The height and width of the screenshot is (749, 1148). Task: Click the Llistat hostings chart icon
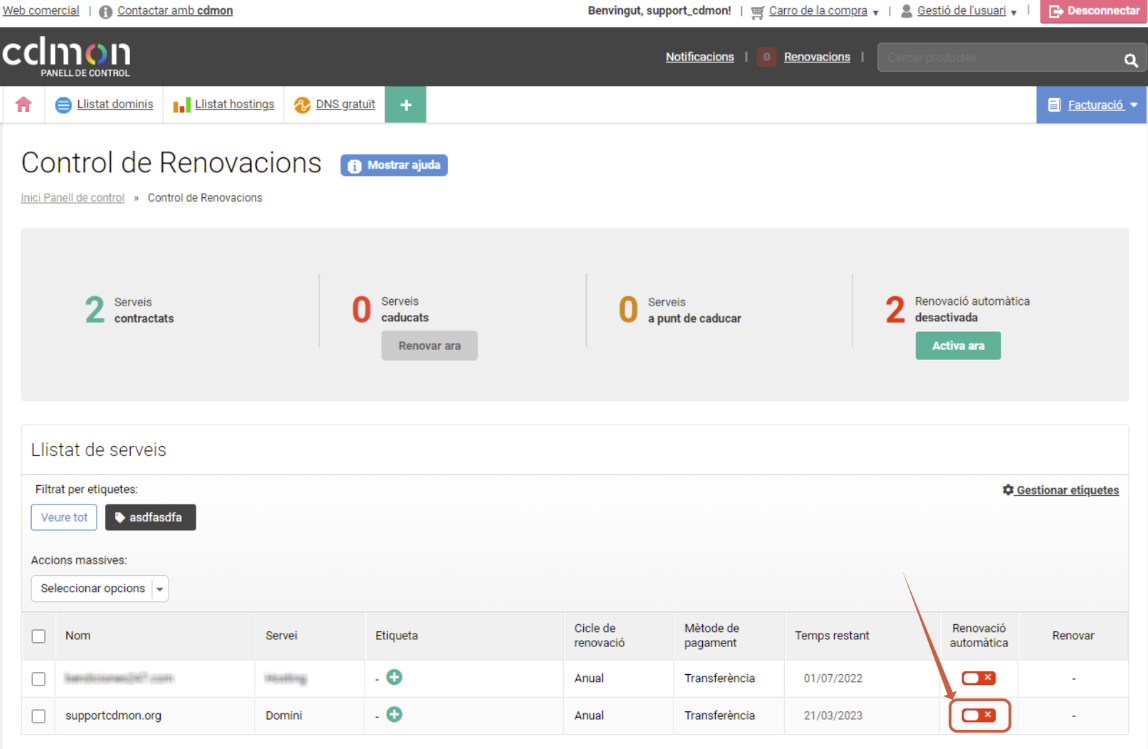coord(182,105)
